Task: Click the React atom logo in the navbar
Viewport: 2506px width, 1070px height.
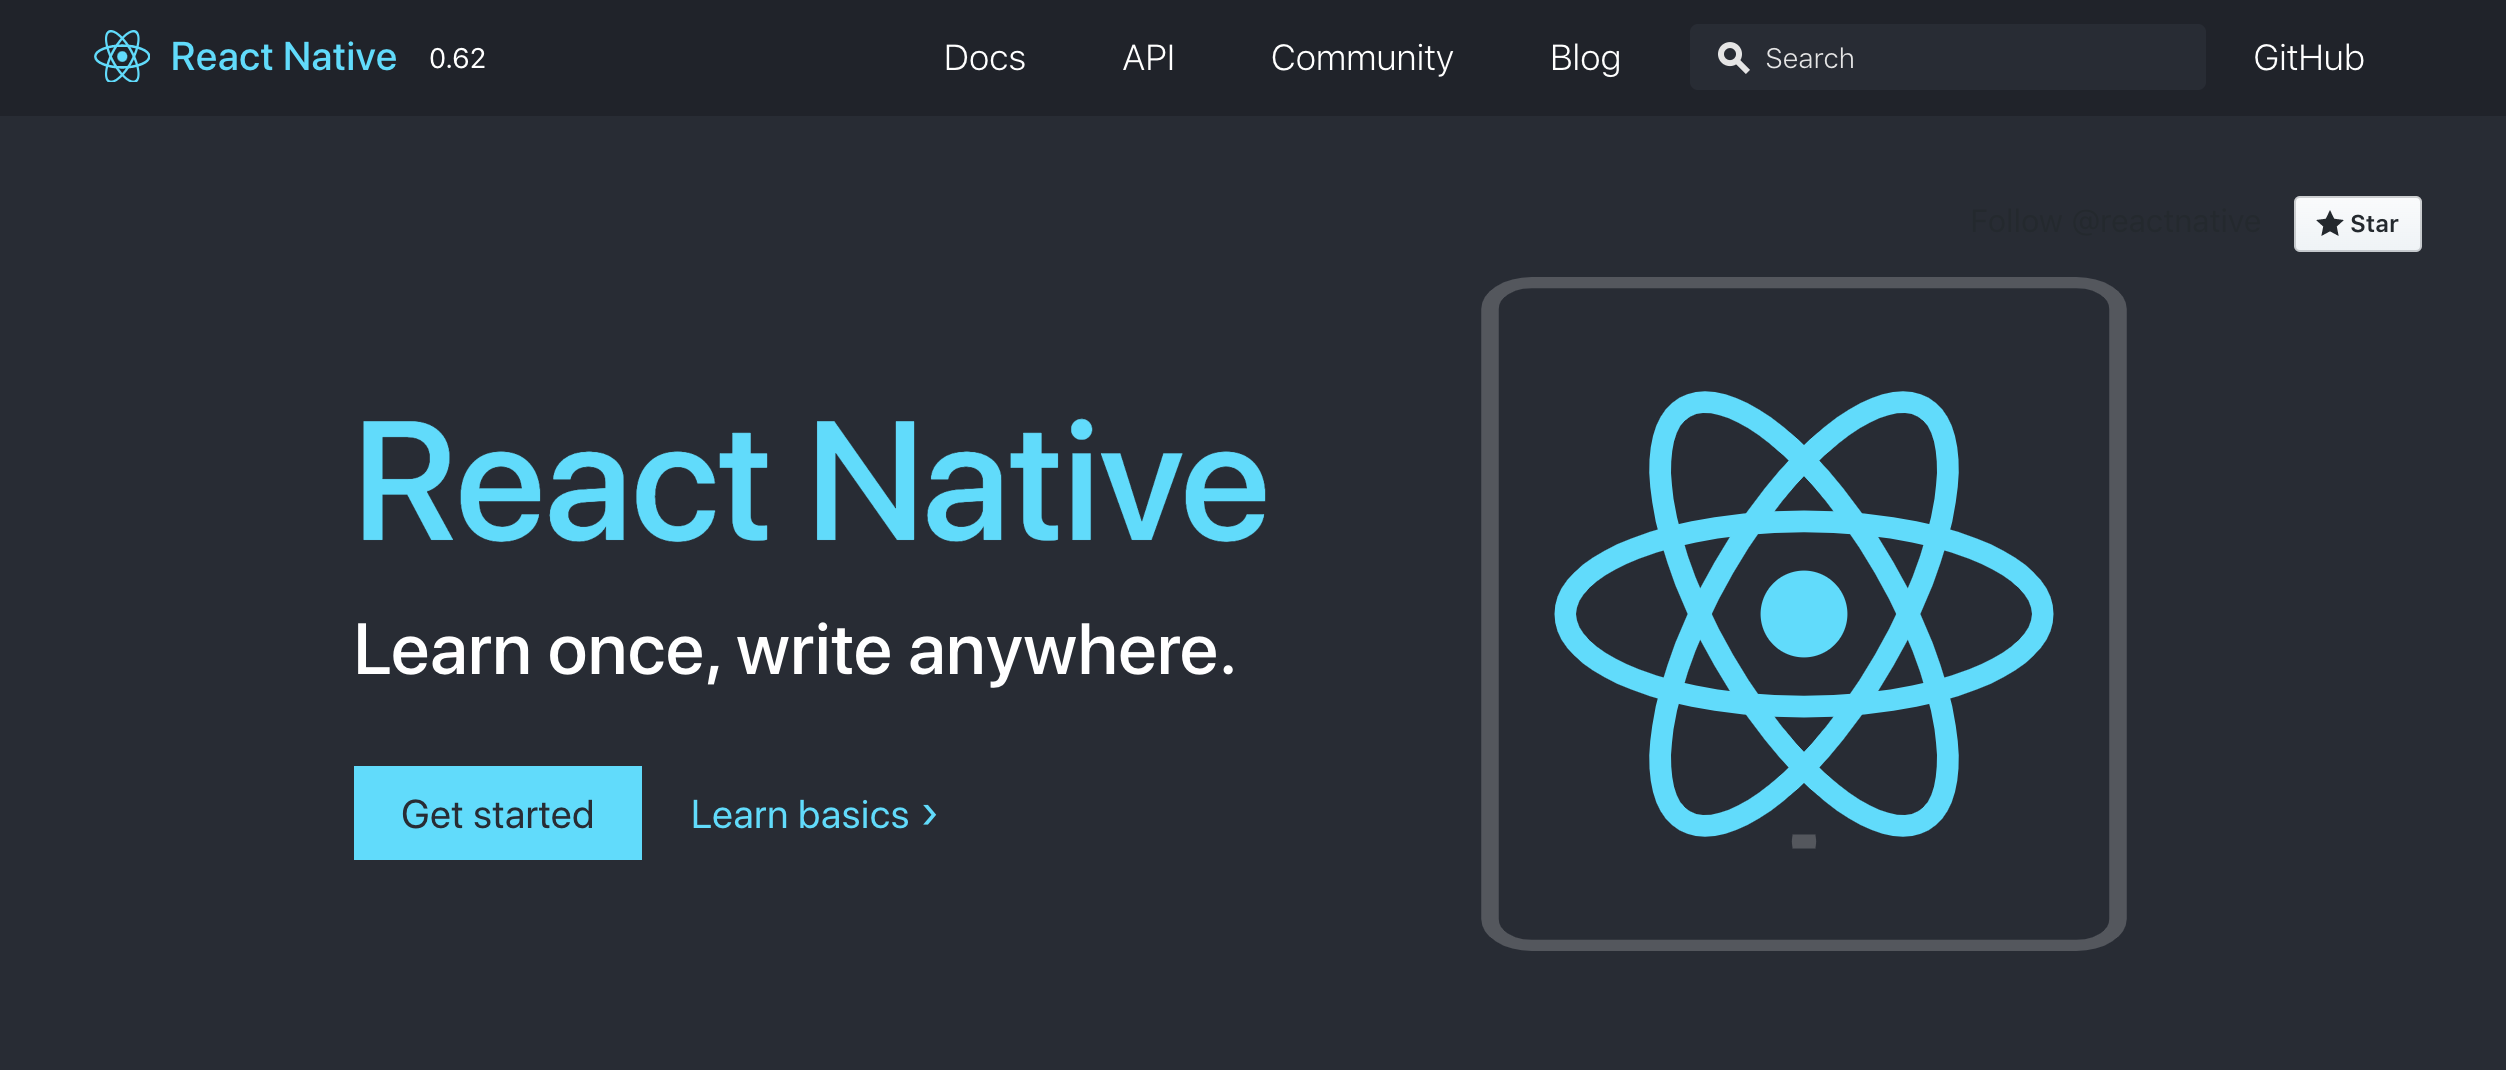Action: (x=124, y=57)
